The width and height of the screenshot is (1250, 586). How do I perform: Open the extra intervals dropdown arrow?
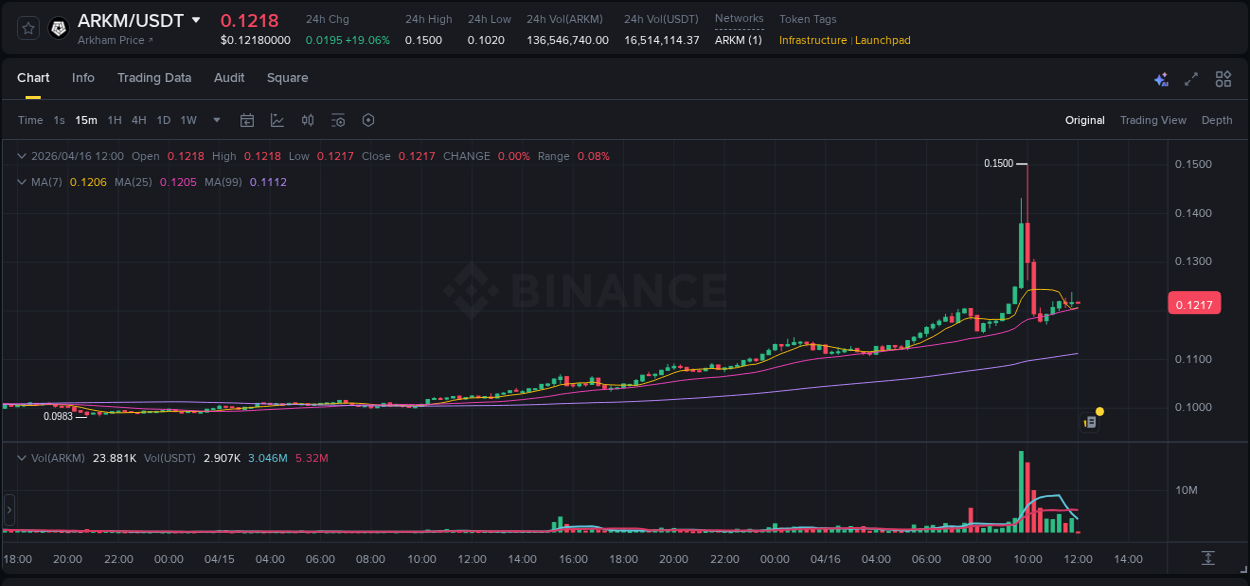215,120
